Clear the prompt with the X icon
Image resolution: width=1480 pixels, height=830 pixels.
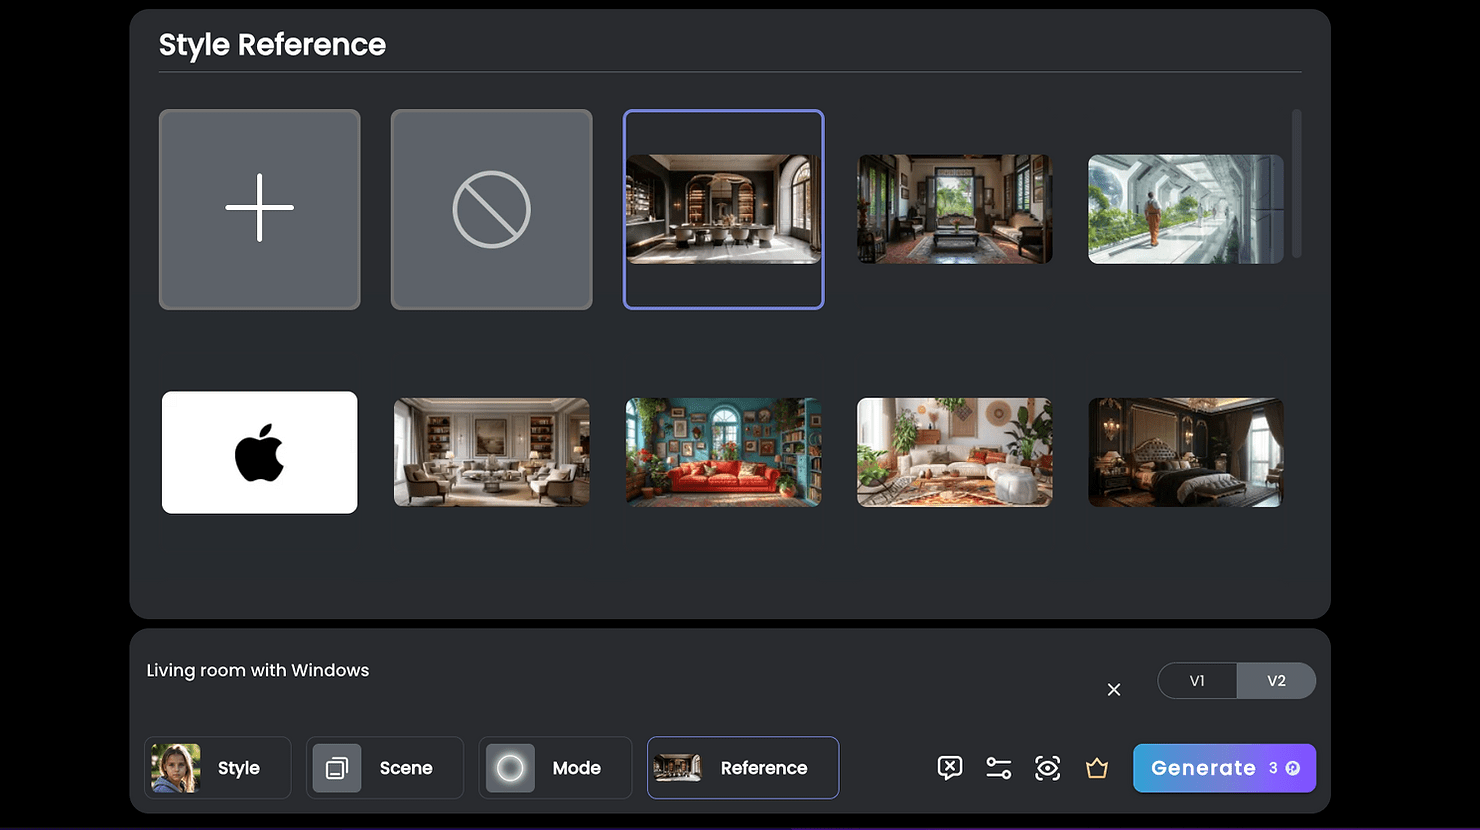pyautogui.click(x=1114, y=690)
